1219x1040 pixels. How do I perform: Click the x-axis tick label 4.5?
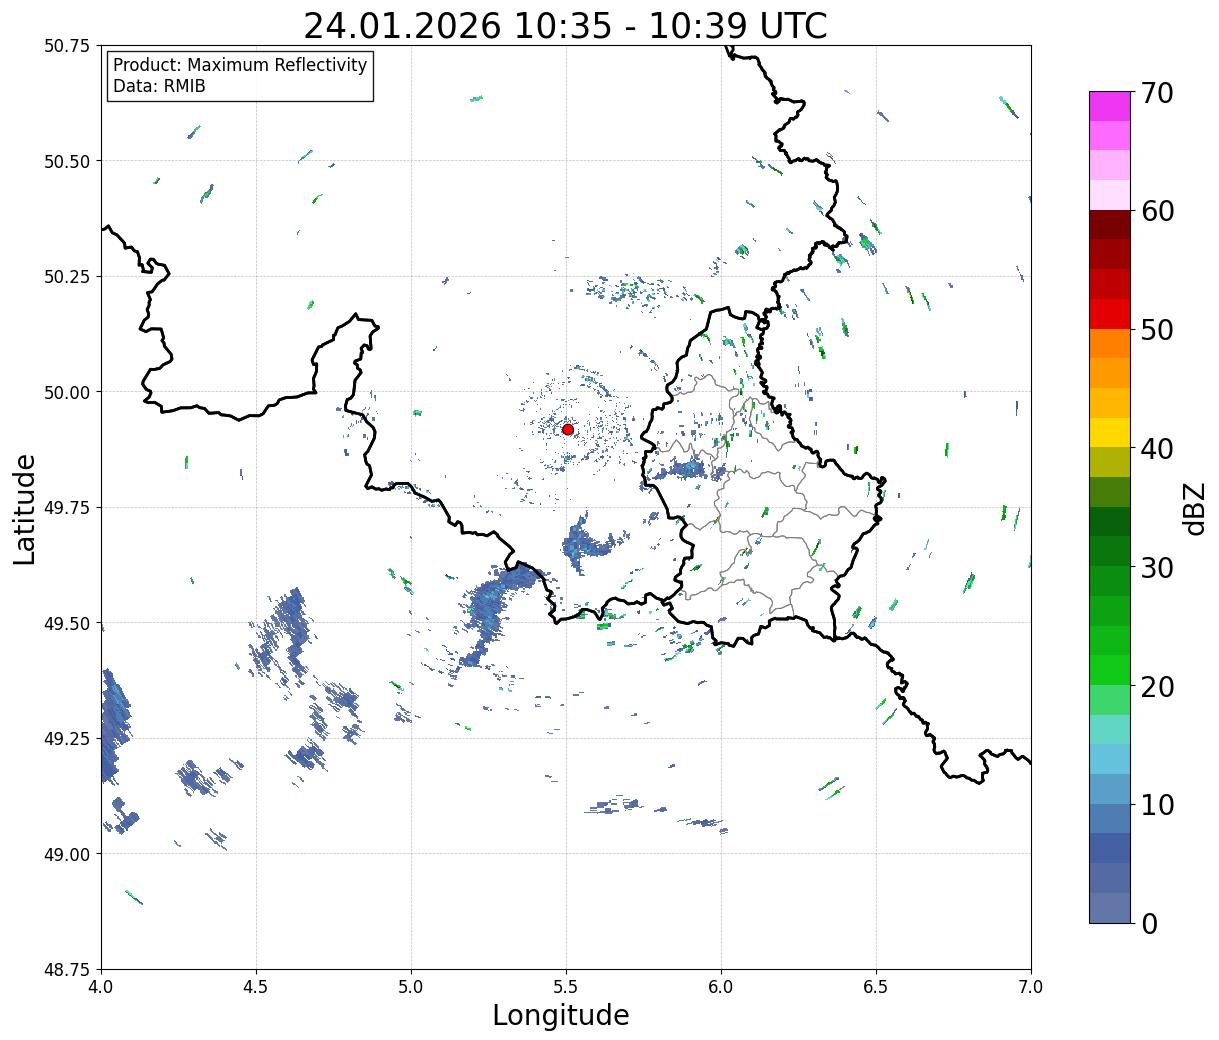tap(256, 986)
